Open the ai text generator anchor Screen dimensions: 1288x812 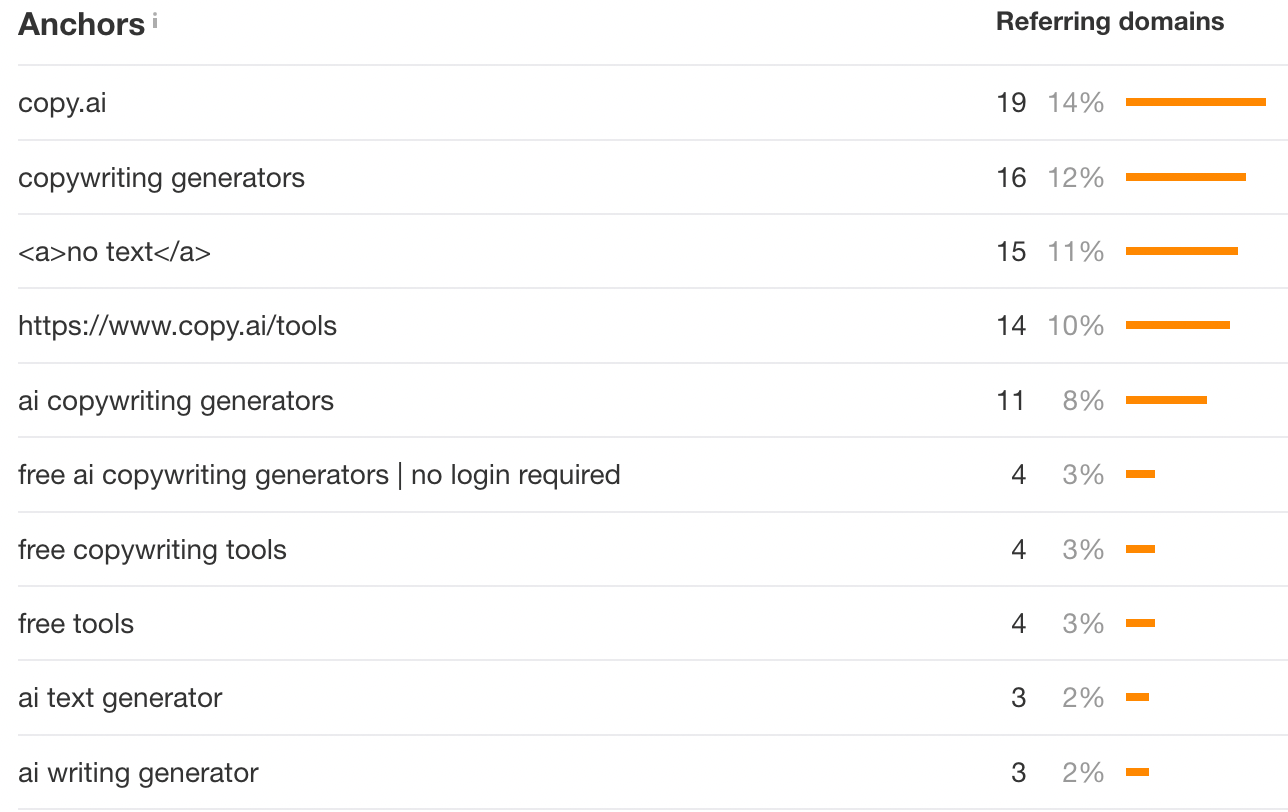point(120,698)
